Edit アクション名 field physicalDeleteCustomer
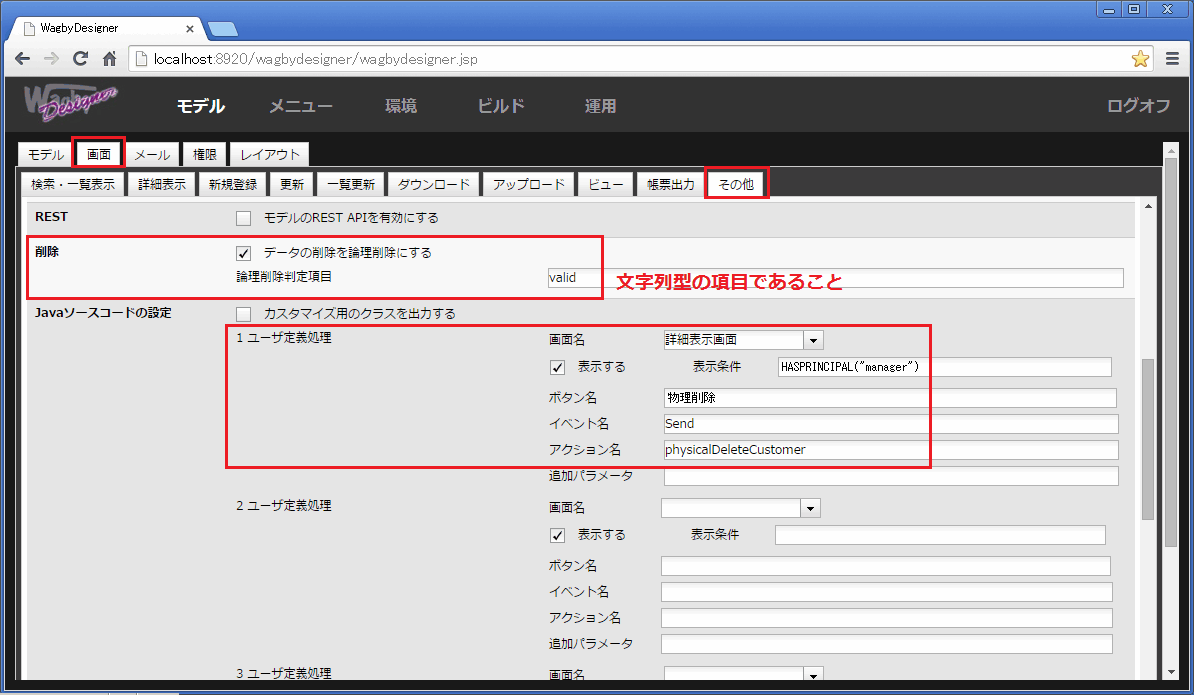 click(x=891, y=450)
